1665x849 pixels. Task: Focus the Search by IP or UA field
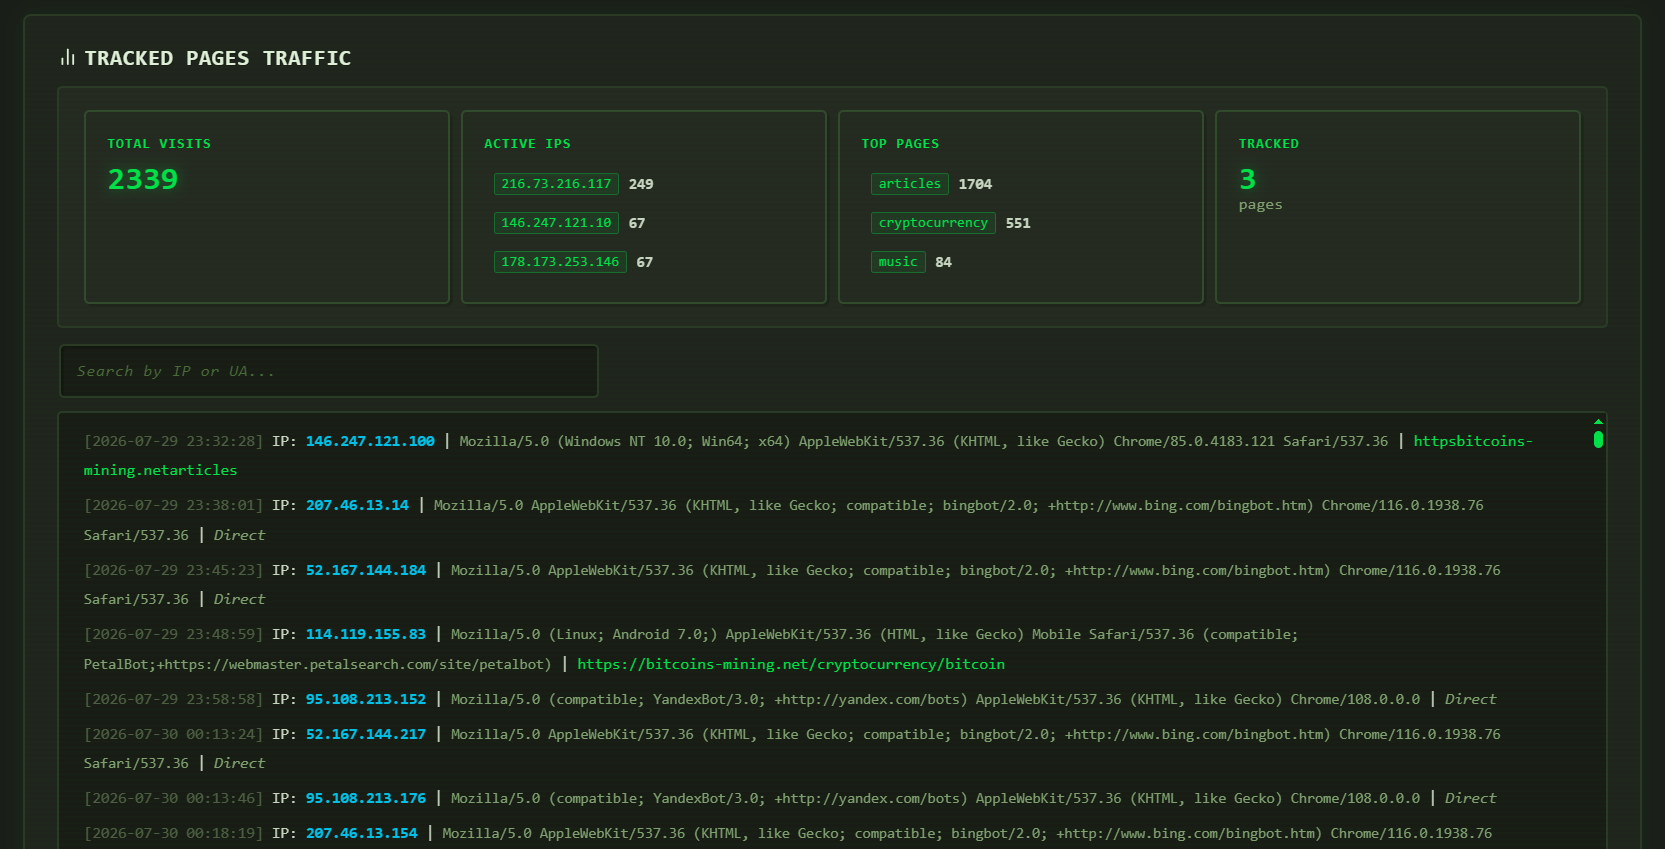pyautogui.click(x=329, y=371)
